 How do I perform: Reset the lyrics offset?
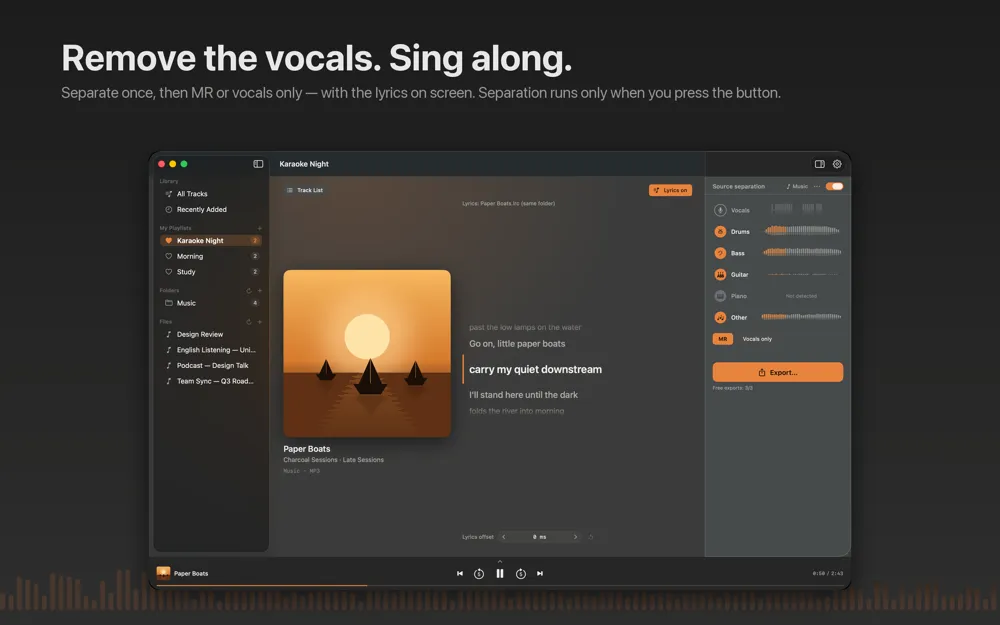591,537
